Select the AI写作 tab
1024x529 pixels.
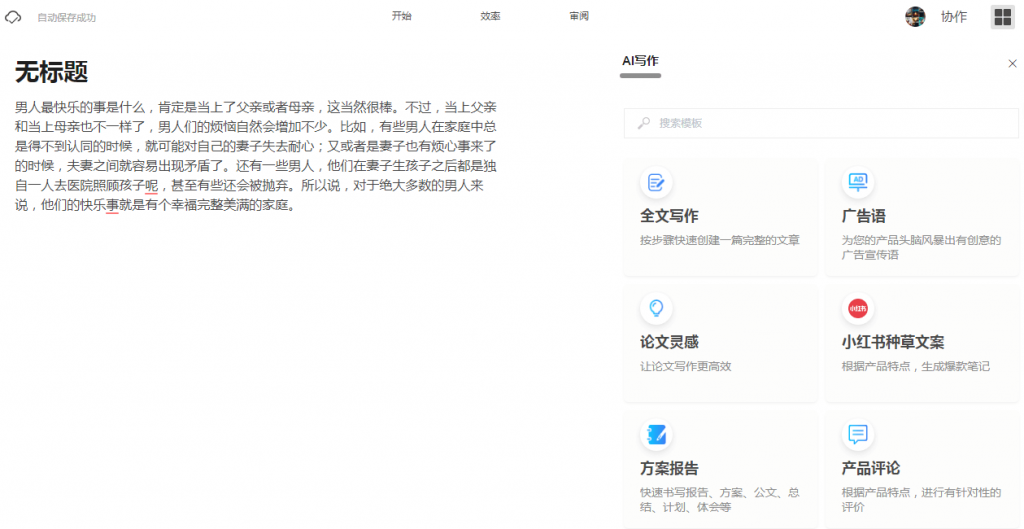point(640,61)
